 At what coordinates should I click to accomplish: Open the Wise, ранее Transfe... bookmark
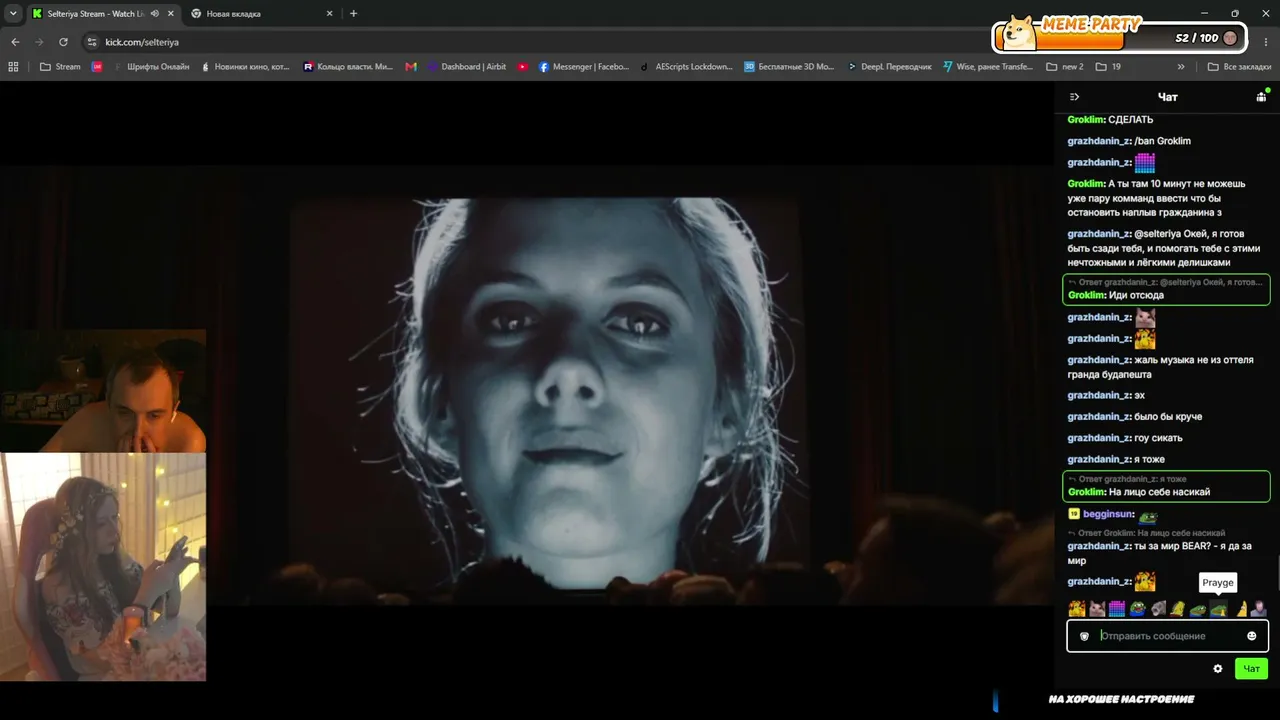click(x=988, y=67)
